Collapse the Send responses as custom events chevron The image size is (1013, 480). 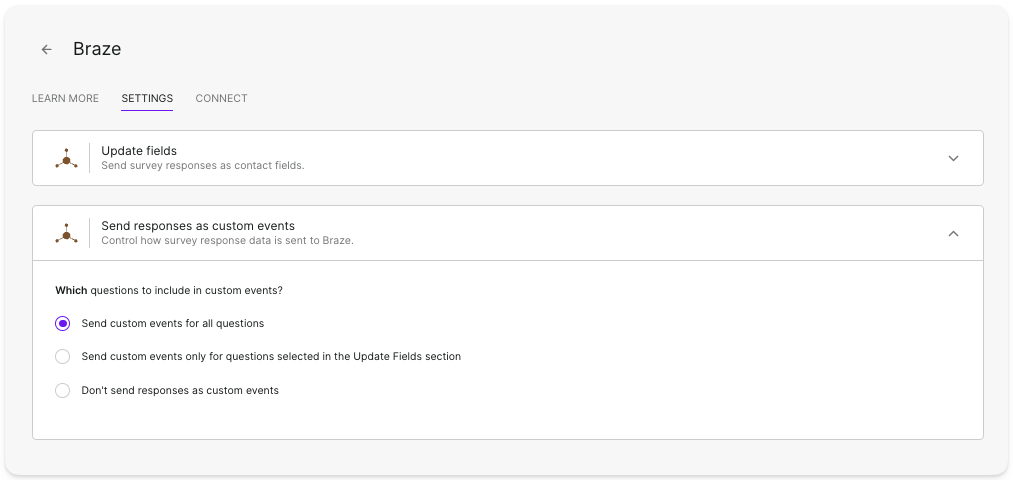pos(953,233)
